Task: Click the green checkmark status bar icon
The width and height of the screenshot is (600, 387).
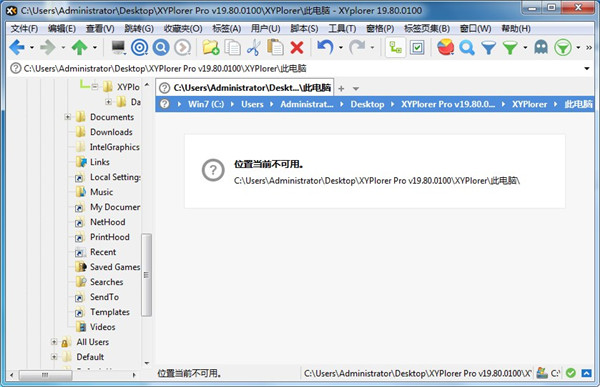Action: point(571,373)
